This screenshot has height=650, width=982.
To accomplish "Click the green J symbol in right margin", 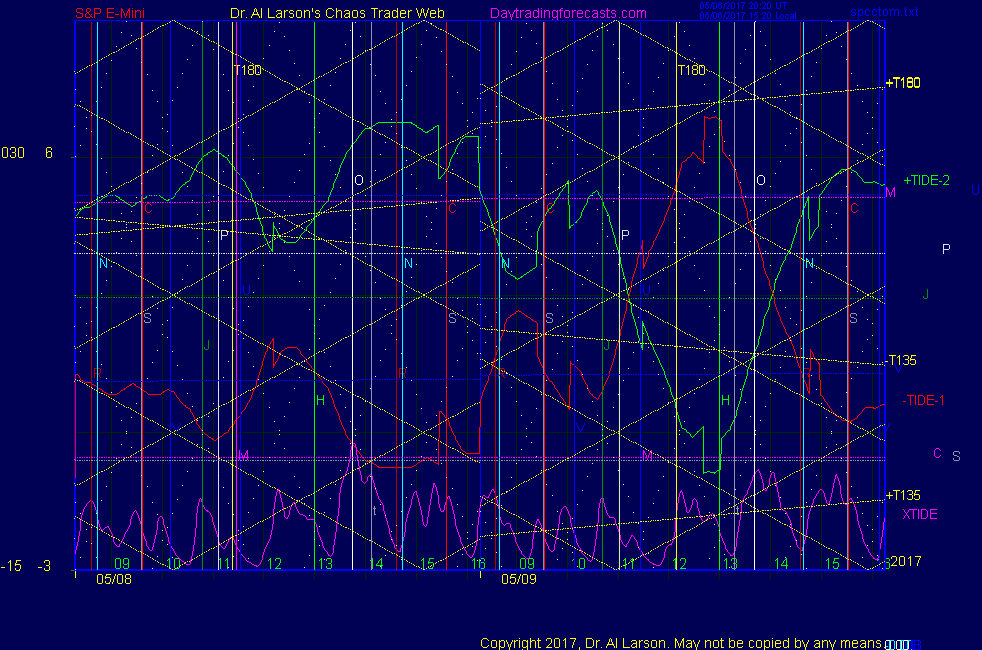I will pos(926,294).
